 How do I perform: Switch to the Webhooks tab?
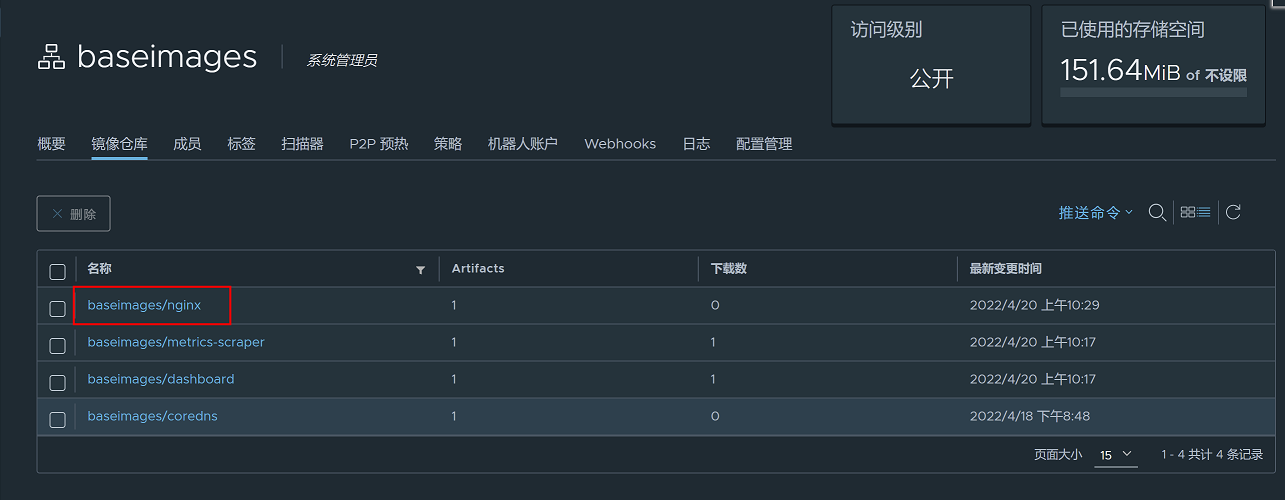tap(620, 144)
